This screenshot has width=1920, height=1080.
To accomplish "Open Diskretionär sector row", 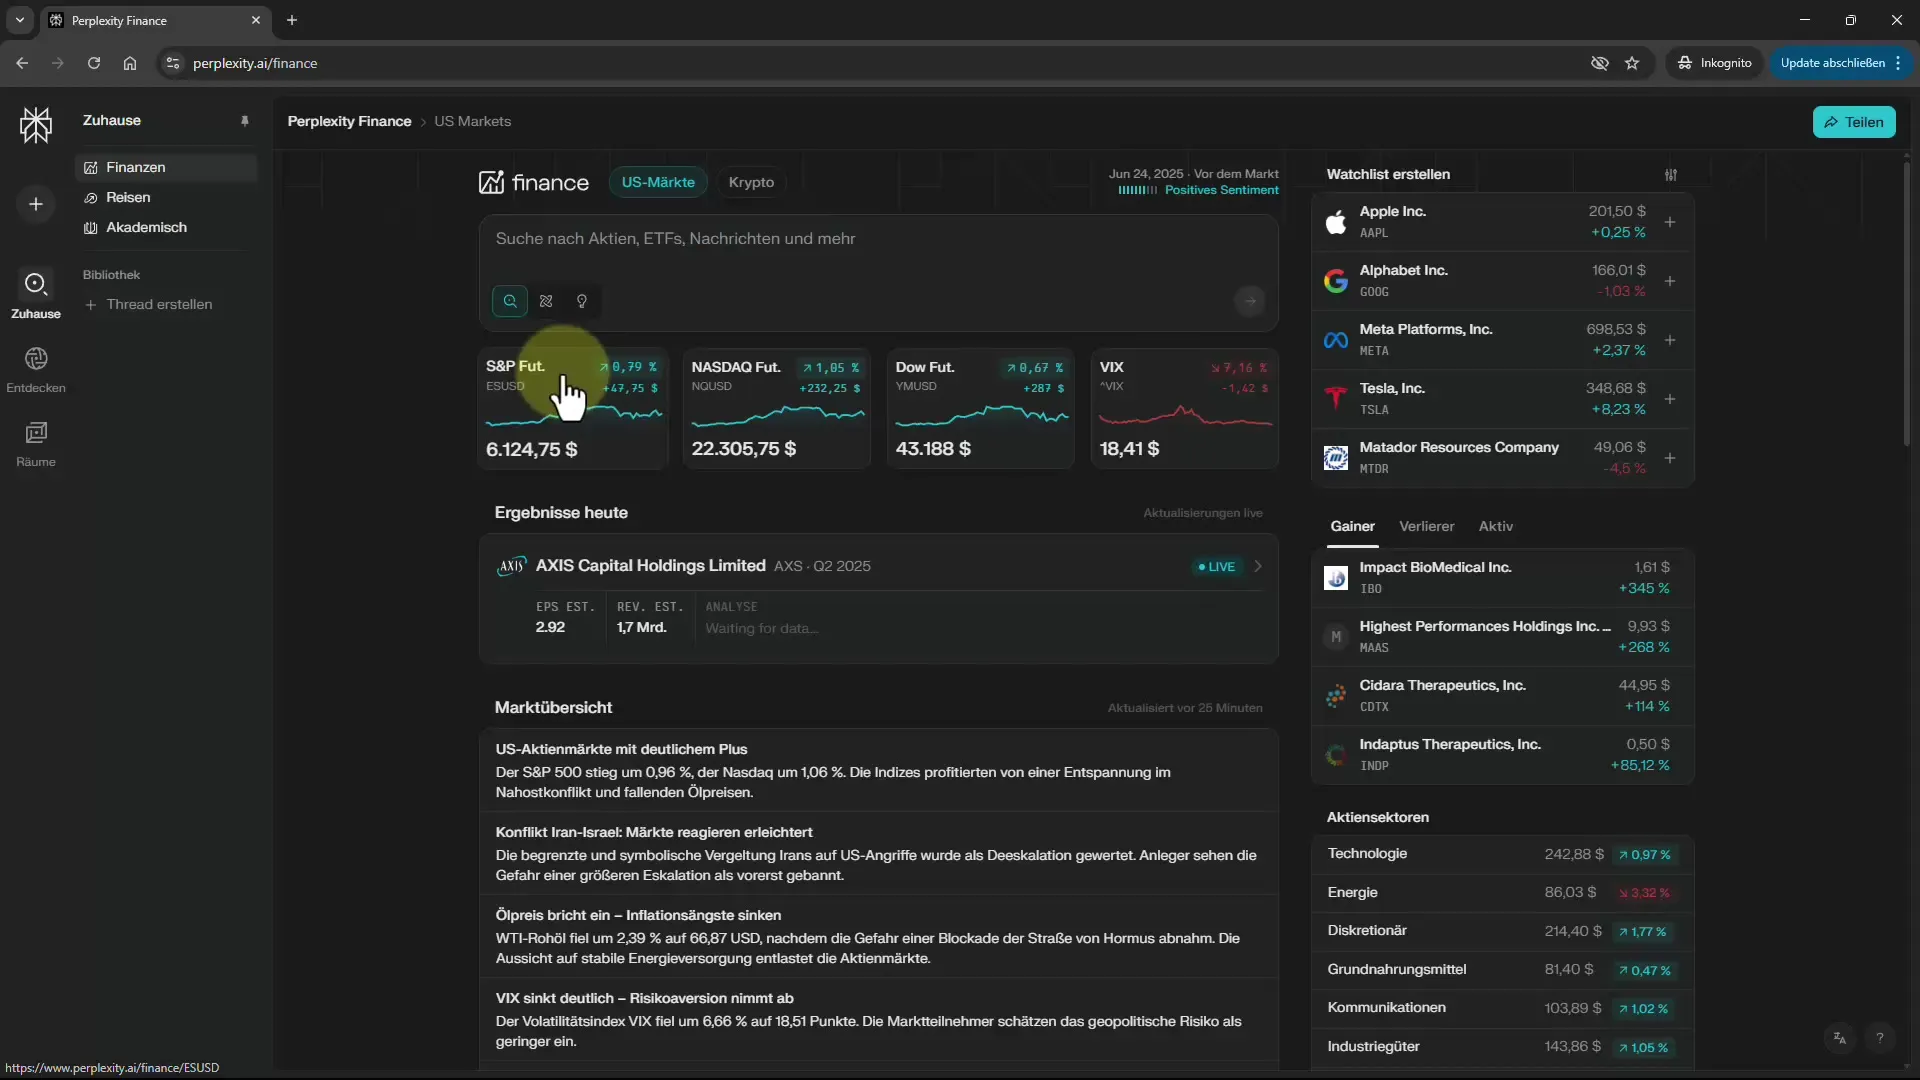I will (1502, 931).
